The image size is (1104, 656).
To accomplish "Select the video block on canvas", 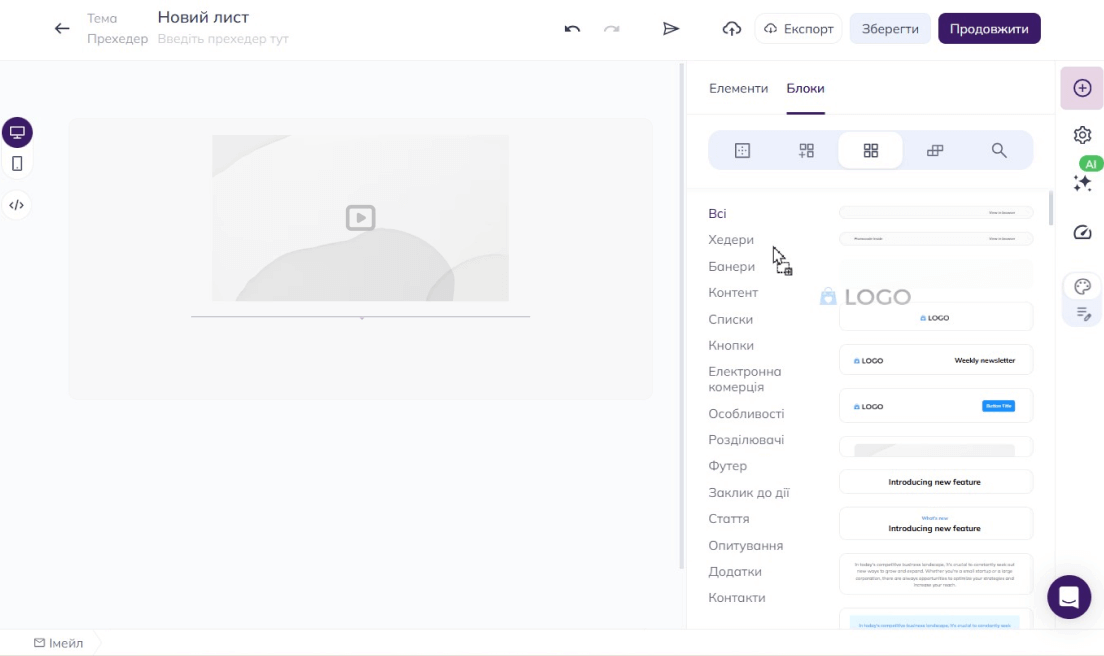I will click(x=360, y=218).
